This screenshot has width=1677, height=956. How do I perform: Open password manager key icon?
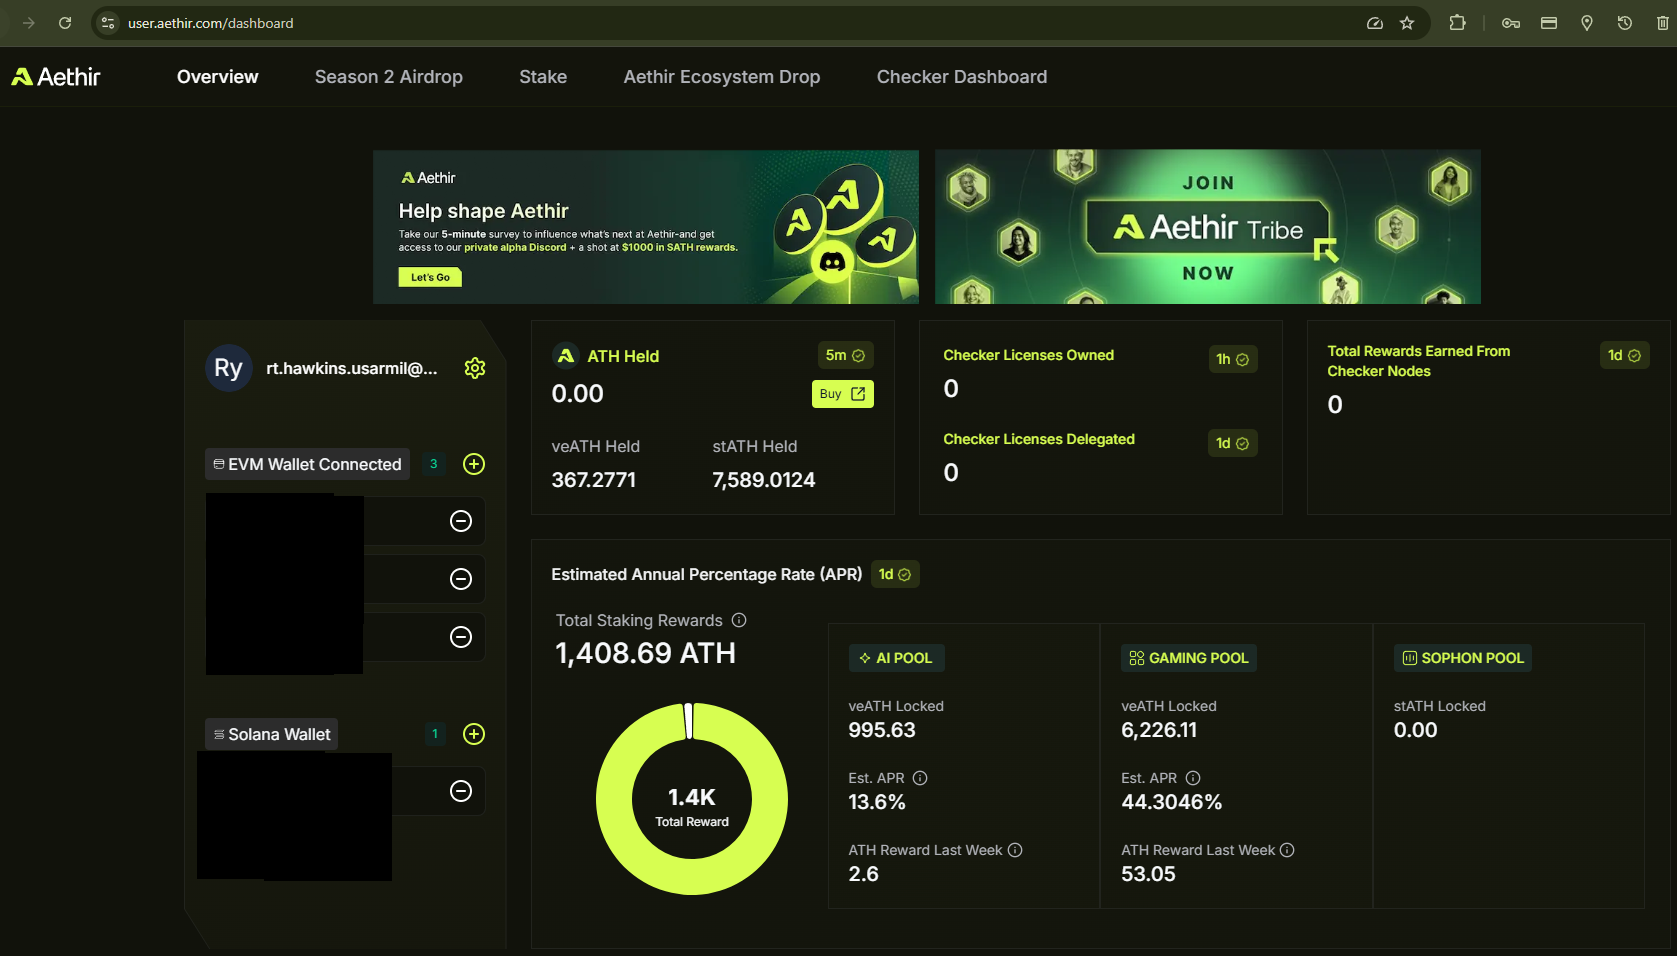pos(1511,23)
